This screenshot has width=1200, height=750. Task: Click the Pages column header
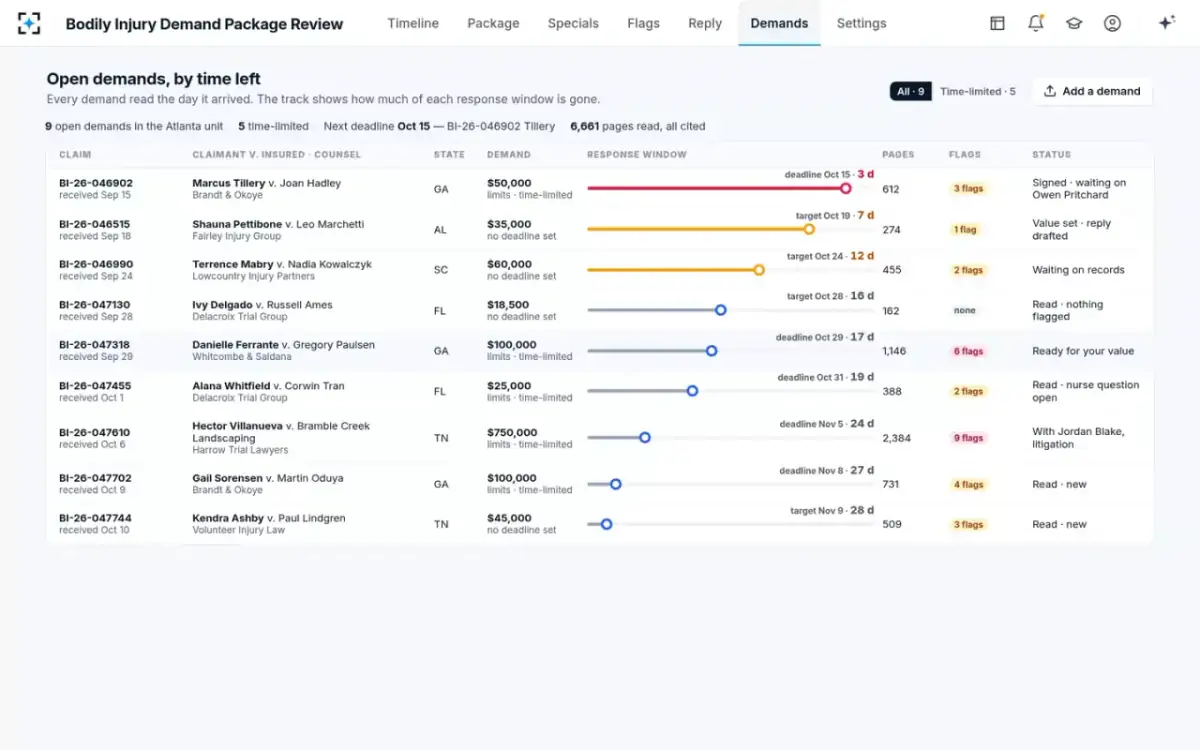(898, 155)
